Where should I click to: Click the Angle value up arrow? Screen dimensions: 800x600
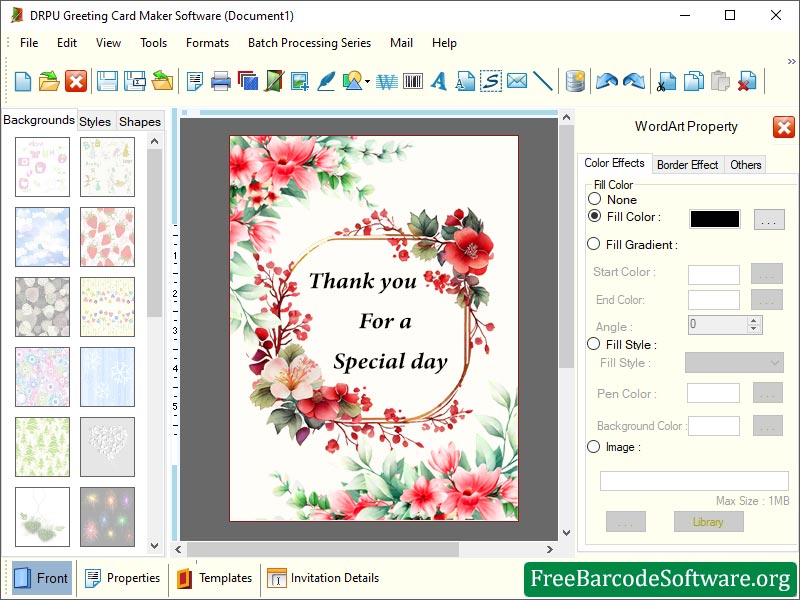(x=751, y=319)
